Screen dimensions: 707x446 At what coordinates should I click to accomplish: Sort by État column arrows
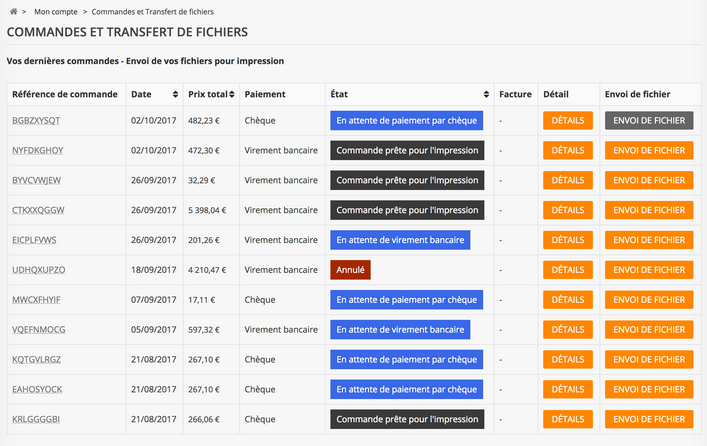486,94
